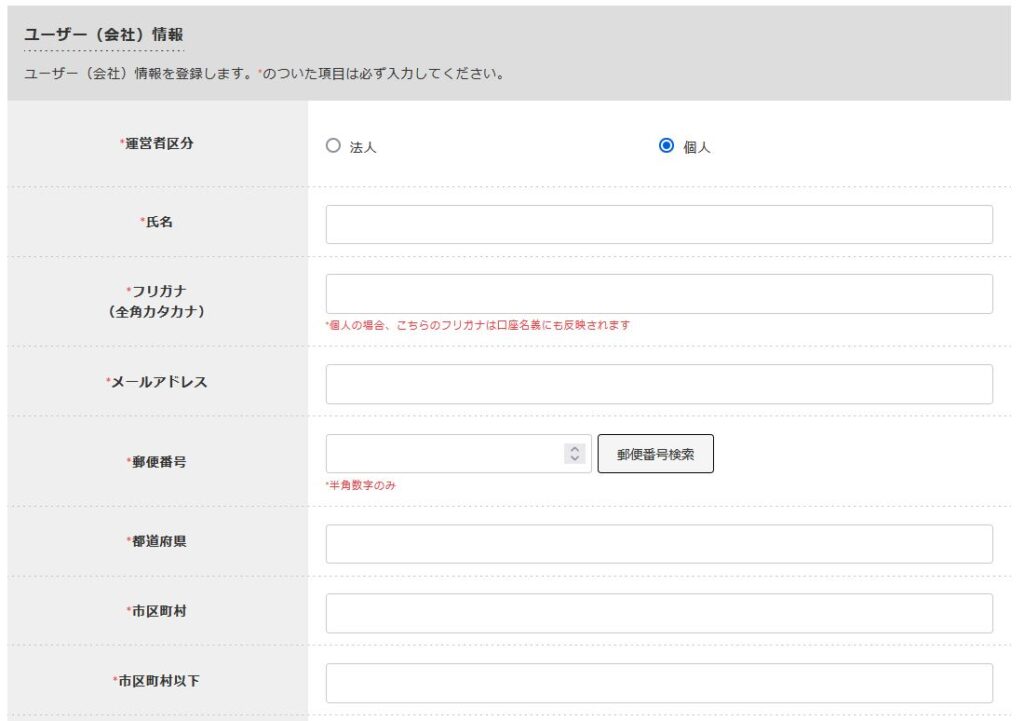The height and width of the screenshot is (721, 1024).
Task: Click the 氏名 text input field
Action: pos(659,225)
